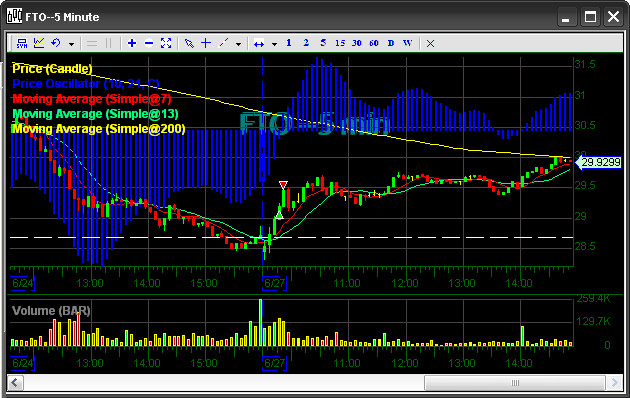The width and height of the screenshot is (630, 398).
Task: Click the refresh/undo arrow icon
Action: coord(56,43)
